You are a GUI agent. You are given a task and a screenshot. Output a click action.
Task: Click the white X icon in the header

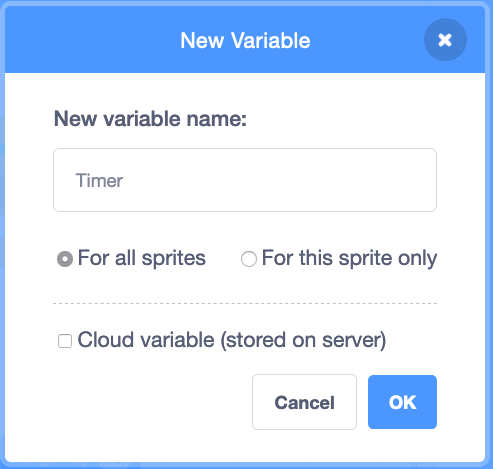[445, 40]
